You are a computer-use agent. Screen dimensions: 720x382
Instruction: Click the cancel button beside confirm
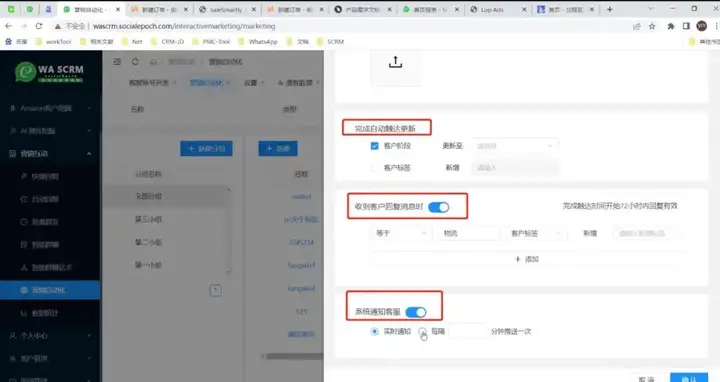(647, 377)
